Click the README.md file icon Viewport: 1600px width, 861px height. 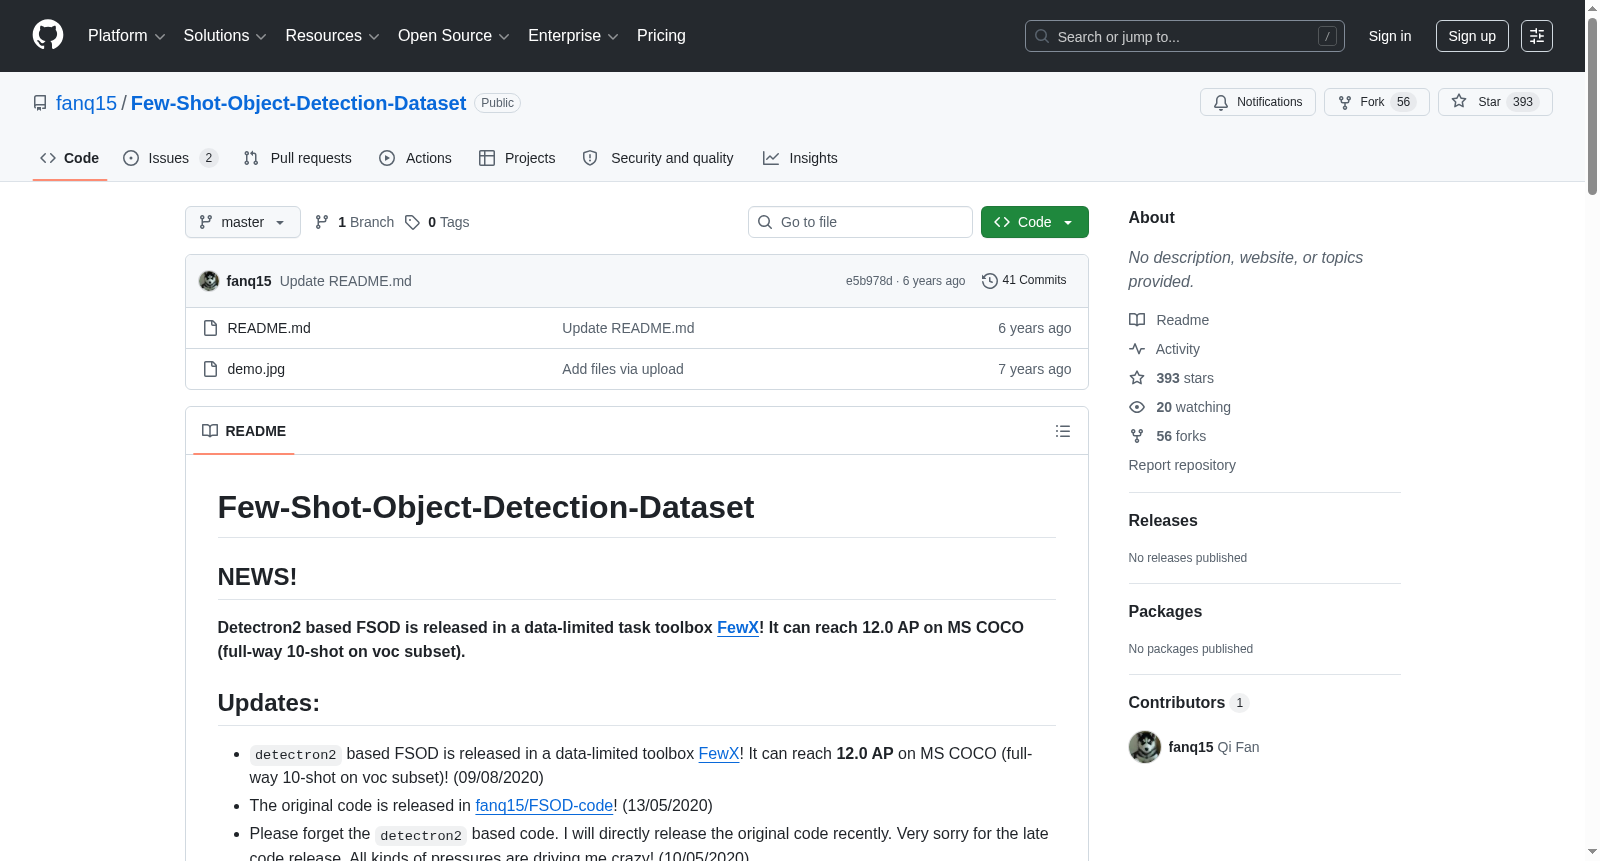210,328
